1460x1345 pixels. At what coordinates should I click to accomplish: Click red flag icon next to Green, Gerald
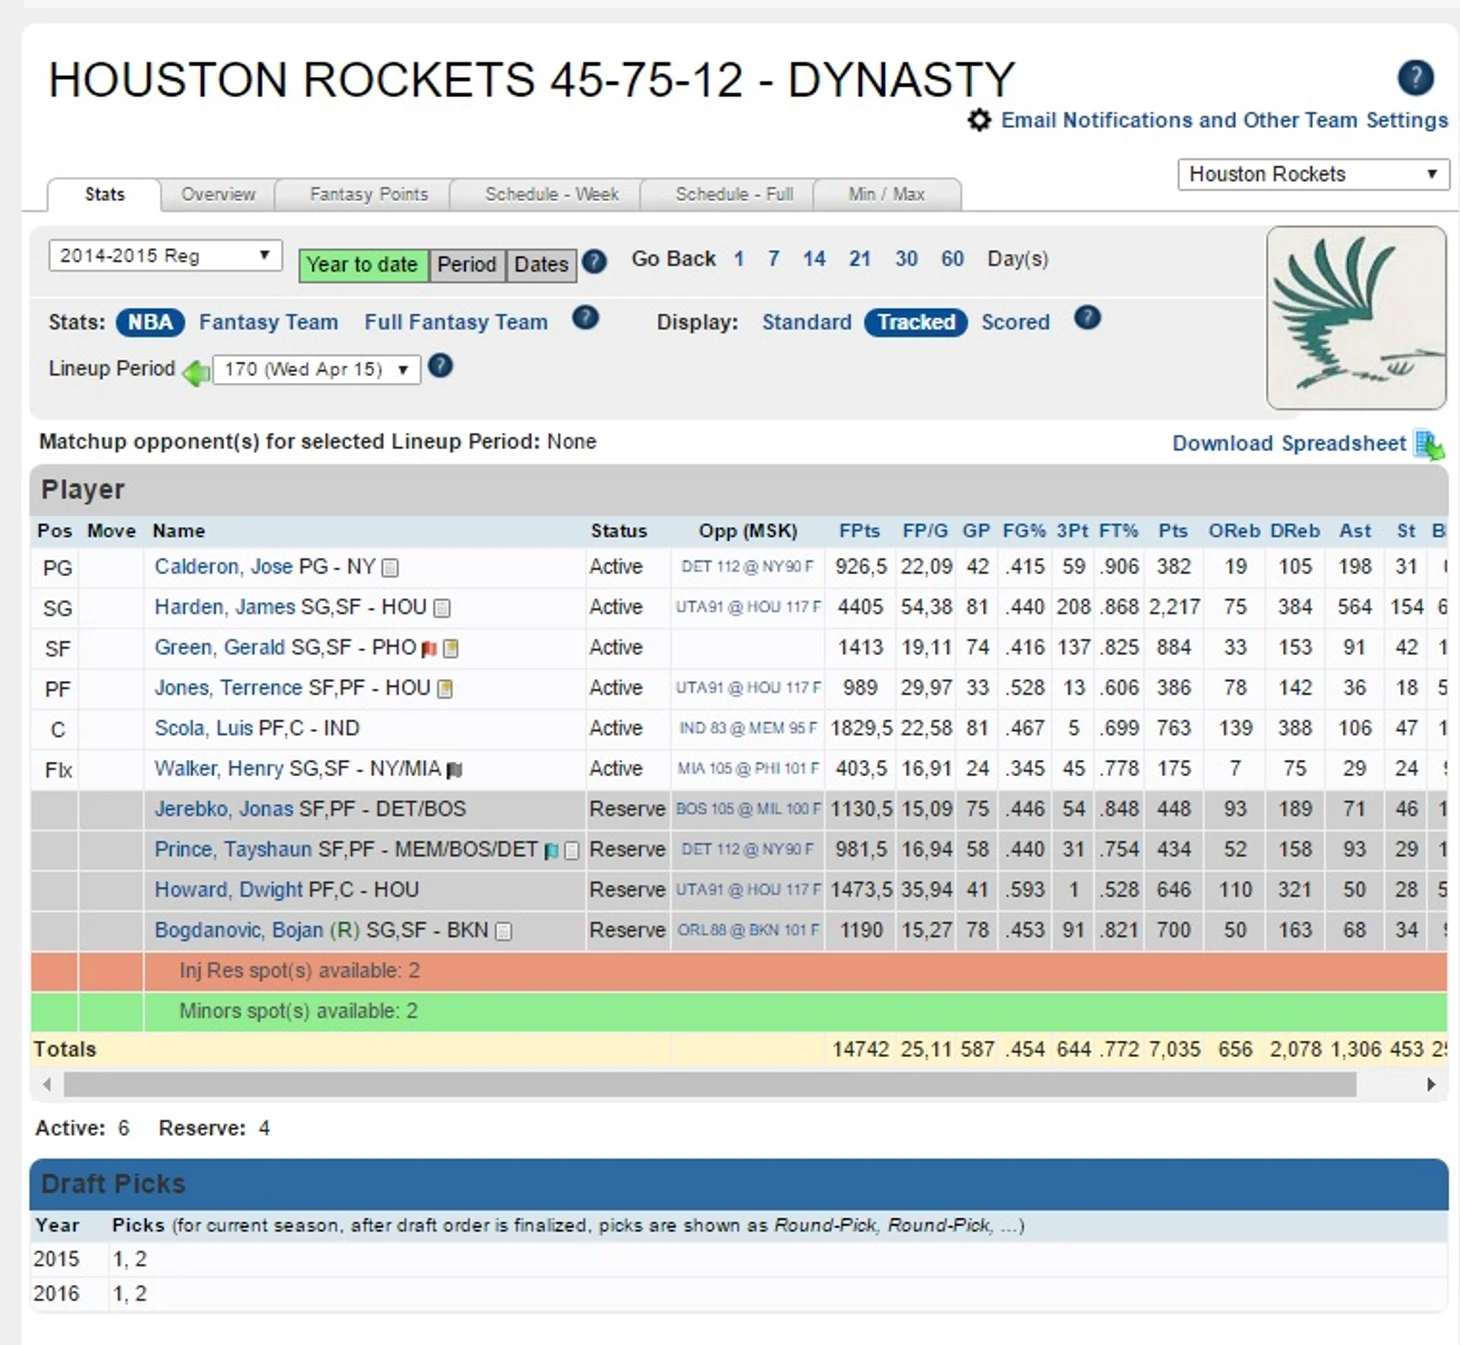click(429, 649)
